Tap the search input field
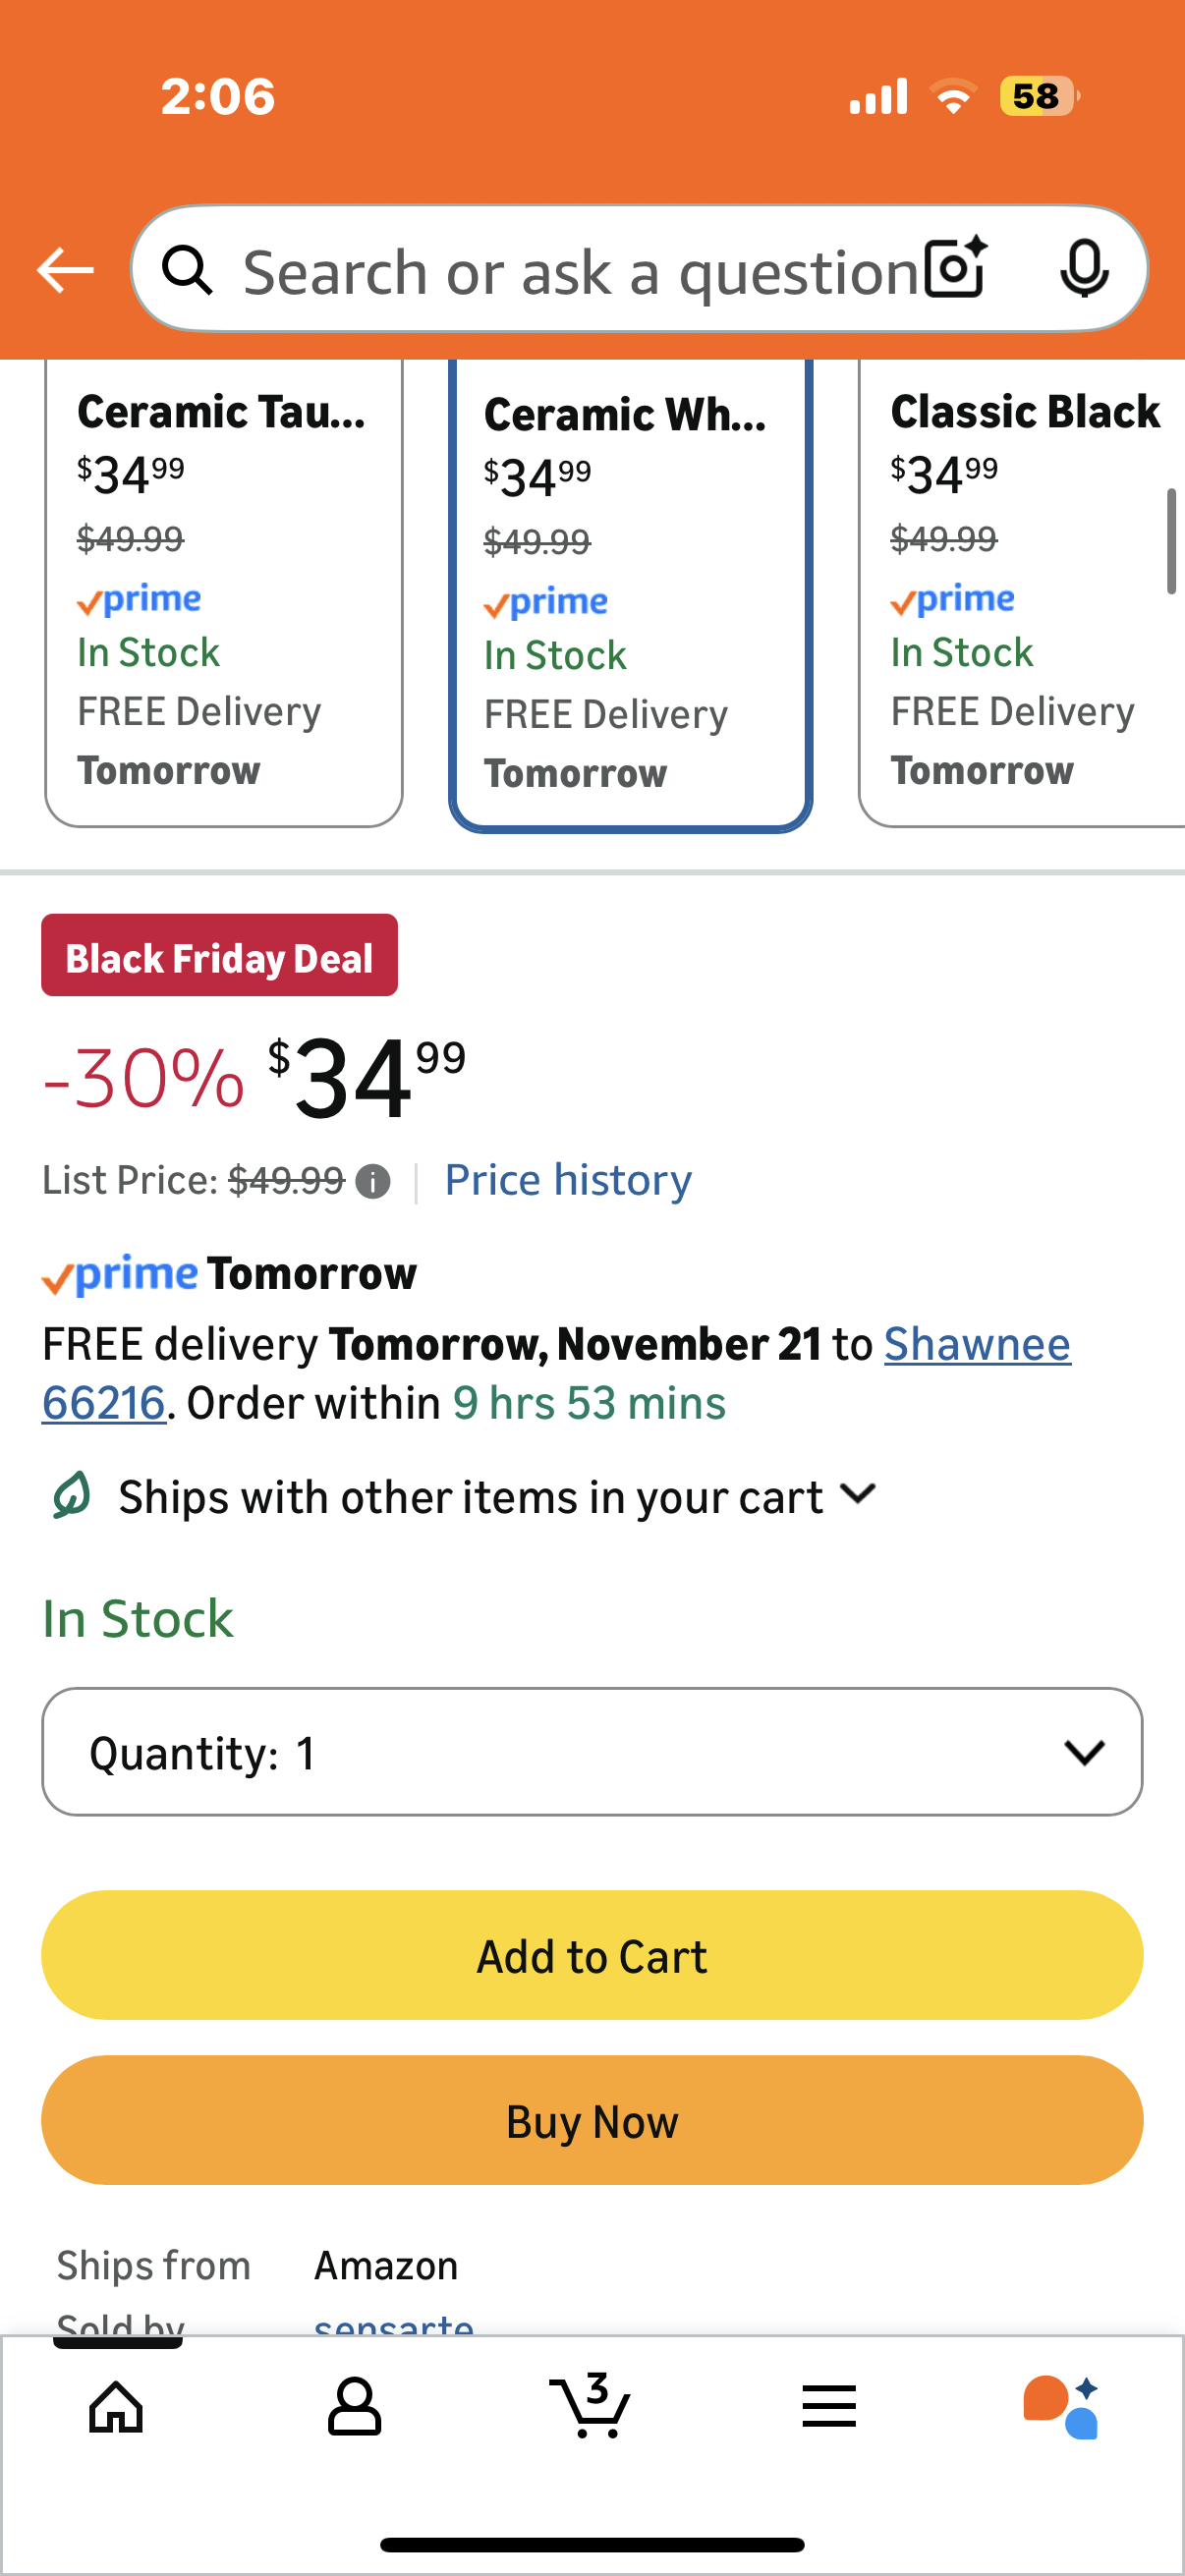 (580, 270)
